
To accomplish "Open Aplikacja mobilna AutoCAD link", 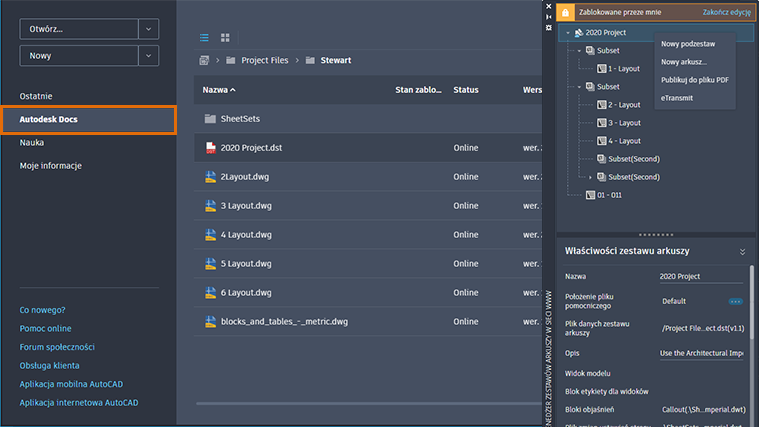I will [71, 384].
